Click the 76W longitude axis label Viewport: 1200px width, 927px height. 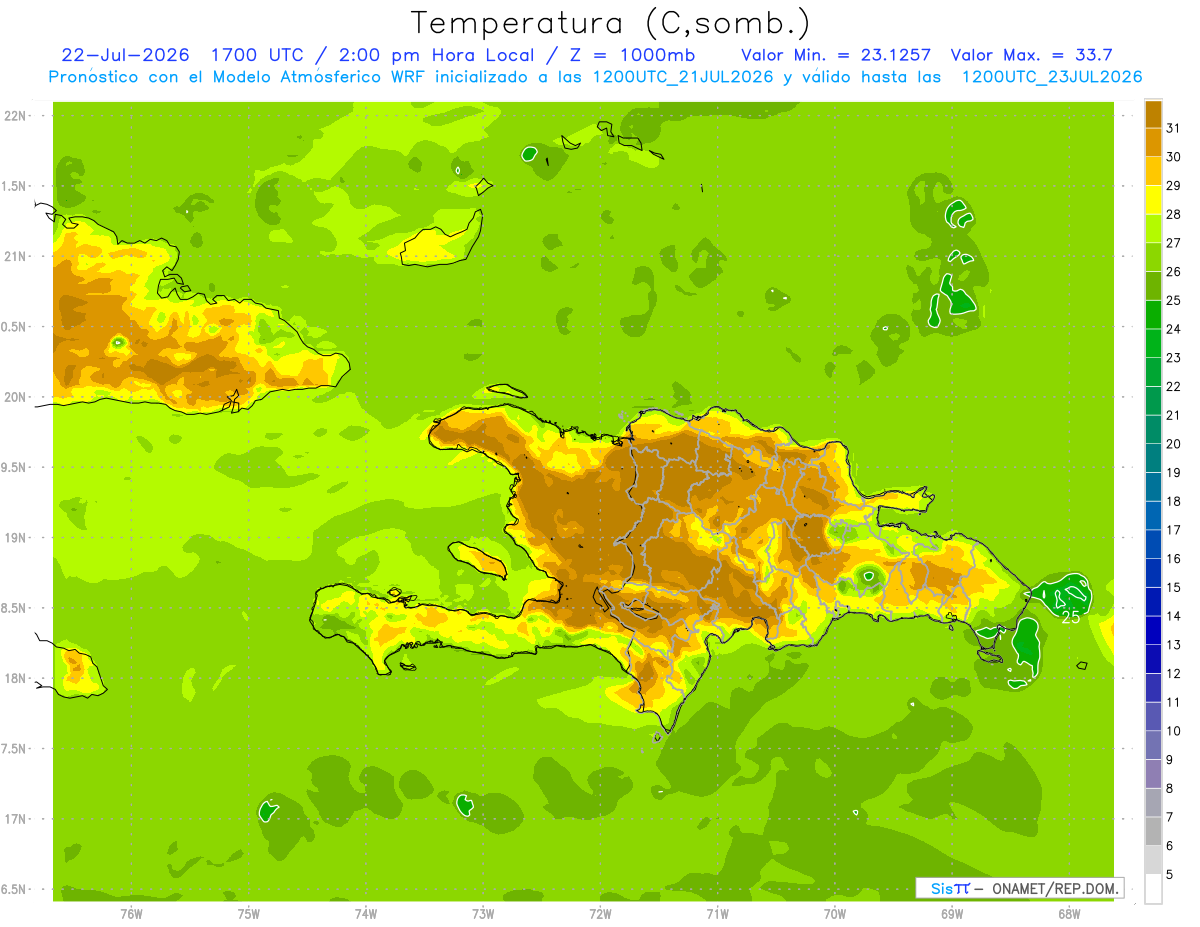click(x=131, y=913)
